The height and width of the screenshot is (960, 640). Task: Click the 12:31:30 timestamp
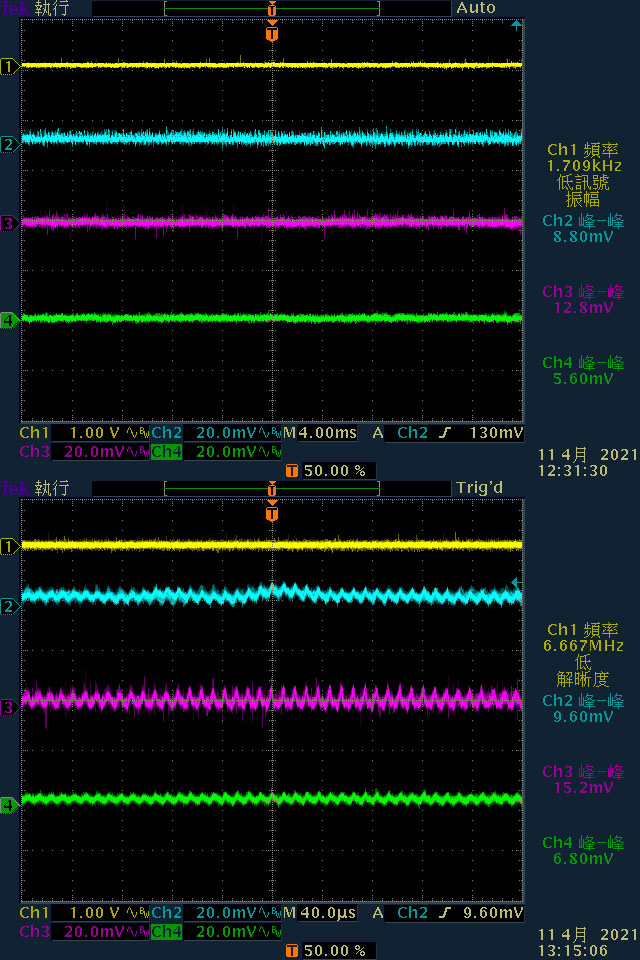573,471
